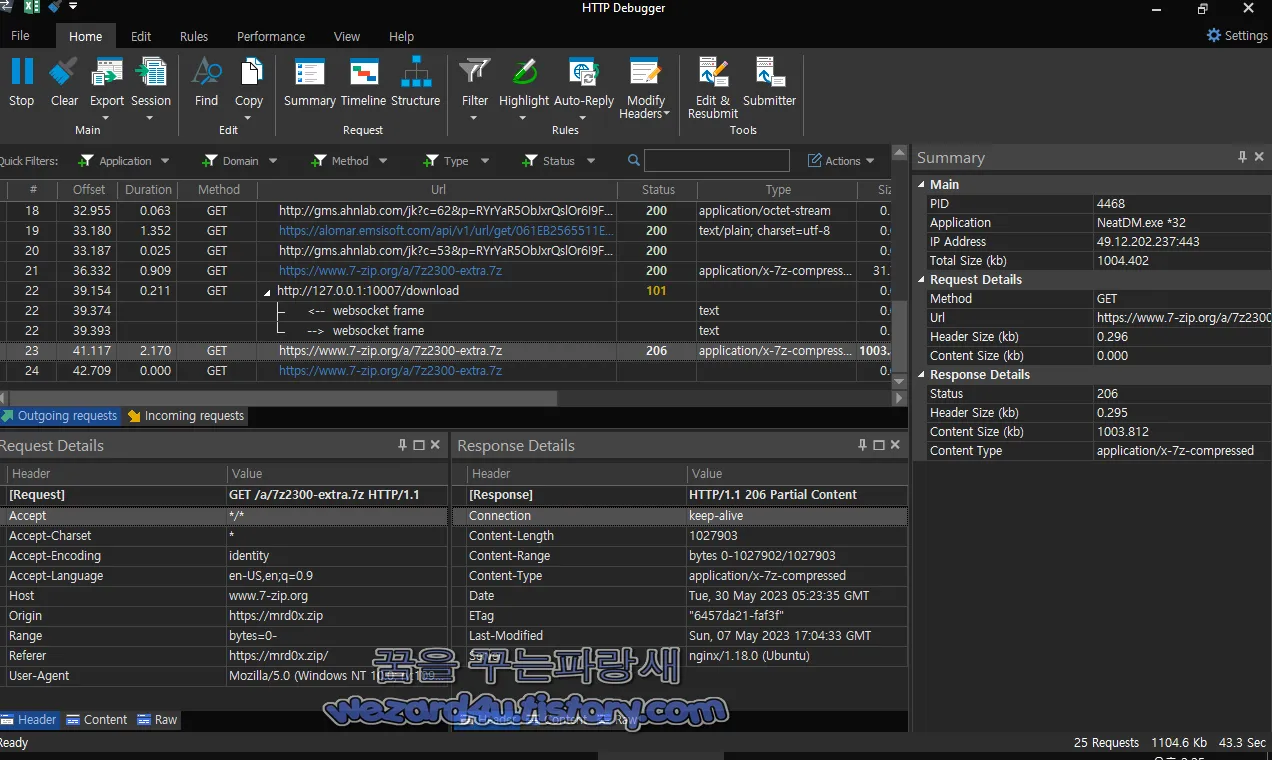
Task: Sort requests by Url column header
Action: tap(438, 190)
